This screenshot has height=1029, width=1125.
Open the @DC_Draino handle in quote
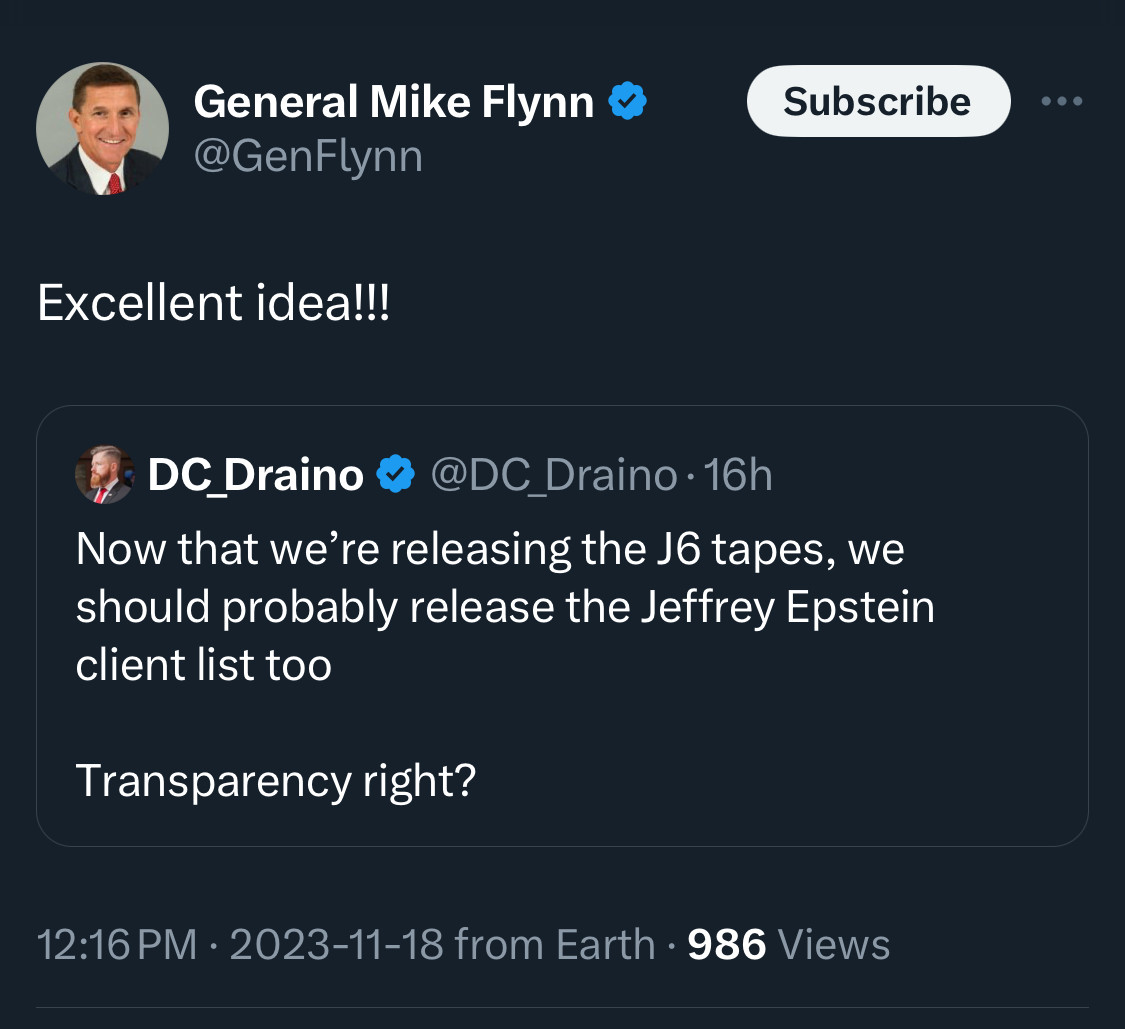[x=553, y=475]
